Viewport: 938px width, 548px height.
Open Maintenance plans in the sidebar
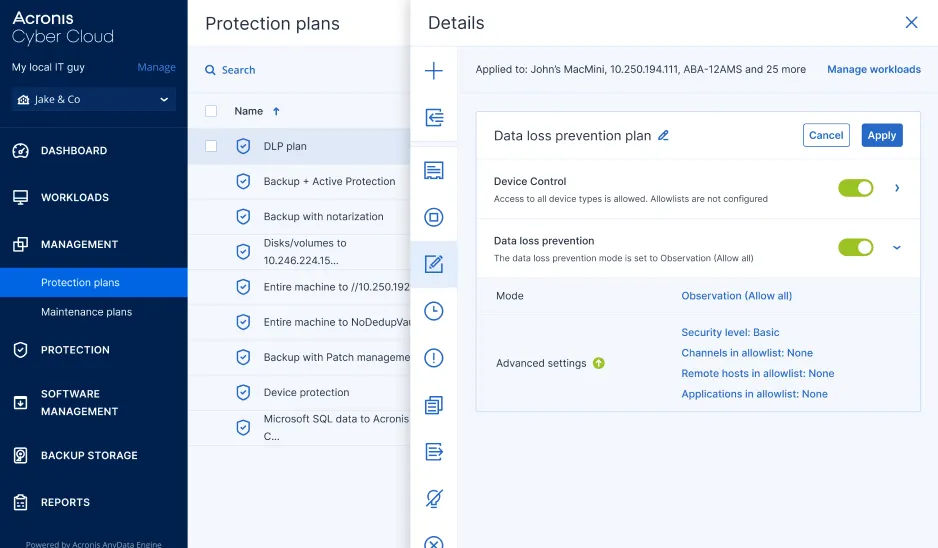click(86, 312)
